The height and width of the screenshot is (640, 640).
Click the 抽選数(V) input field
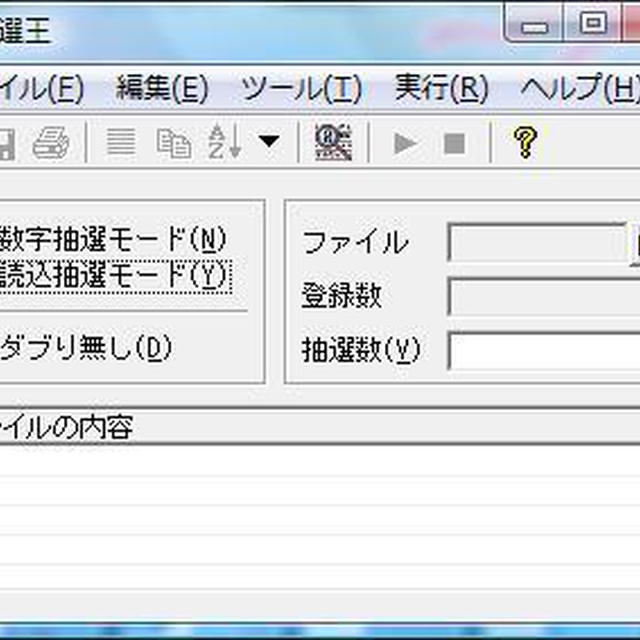point(544,351)
